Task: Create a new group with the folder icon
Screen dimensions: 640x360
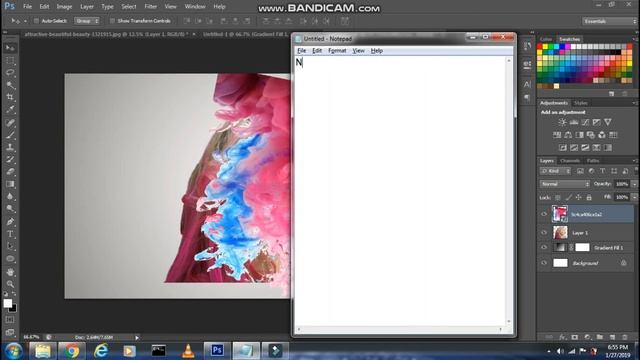Action: (x=600, y=337)
